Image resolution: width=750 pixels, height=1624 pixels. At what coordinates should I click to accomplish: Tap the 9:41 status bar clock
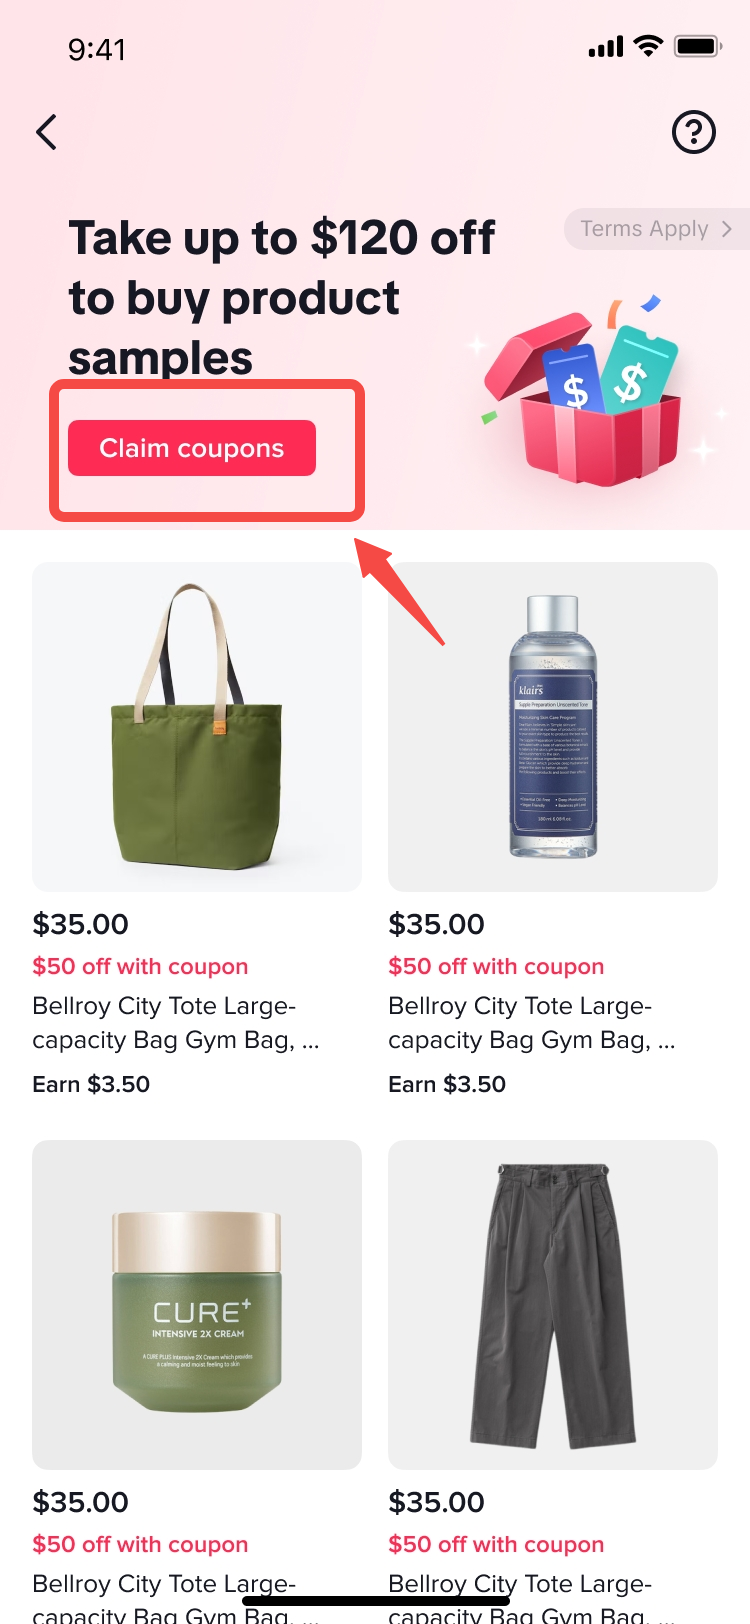pyautogui.click(x=97, y=49)
